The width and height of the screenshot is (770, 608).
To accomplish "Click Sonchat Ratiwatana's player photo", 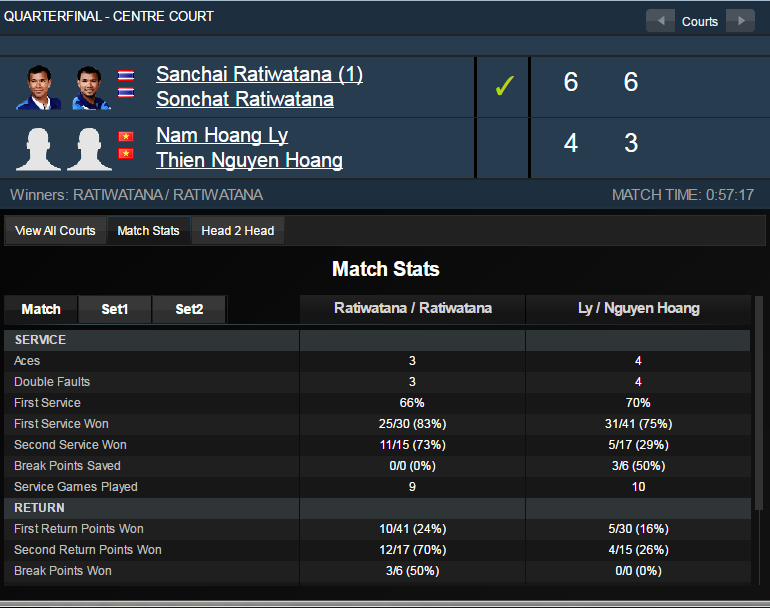I will [91, 87].
